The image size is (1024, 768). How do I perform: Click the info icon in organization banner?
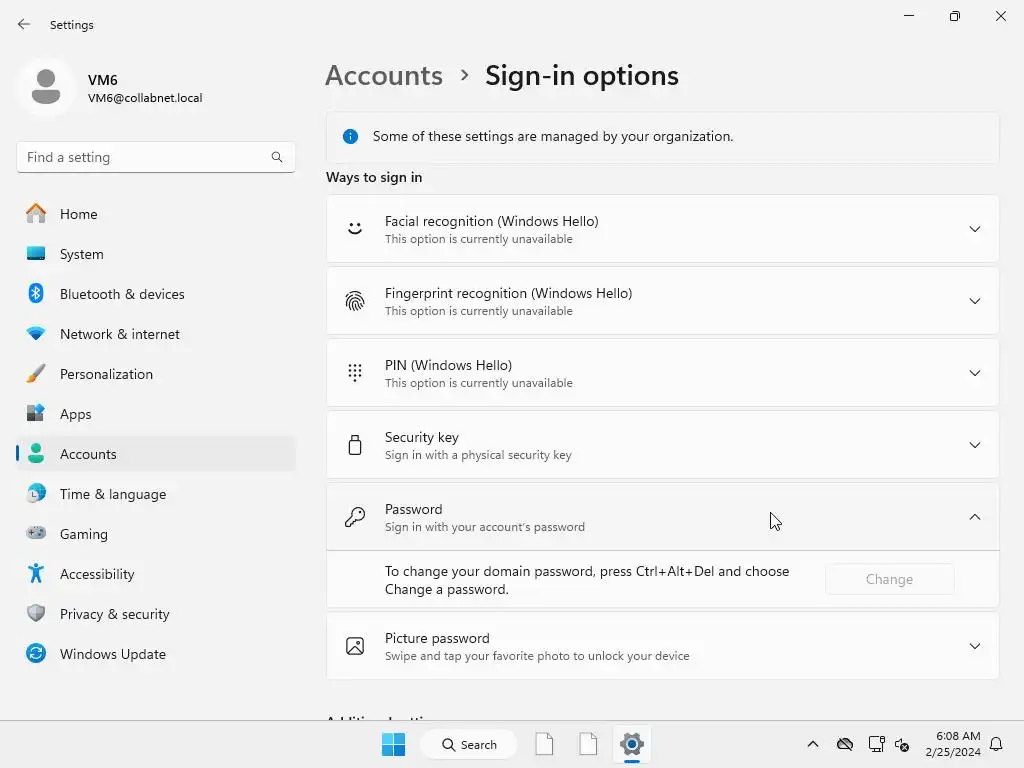pos(351,136)
